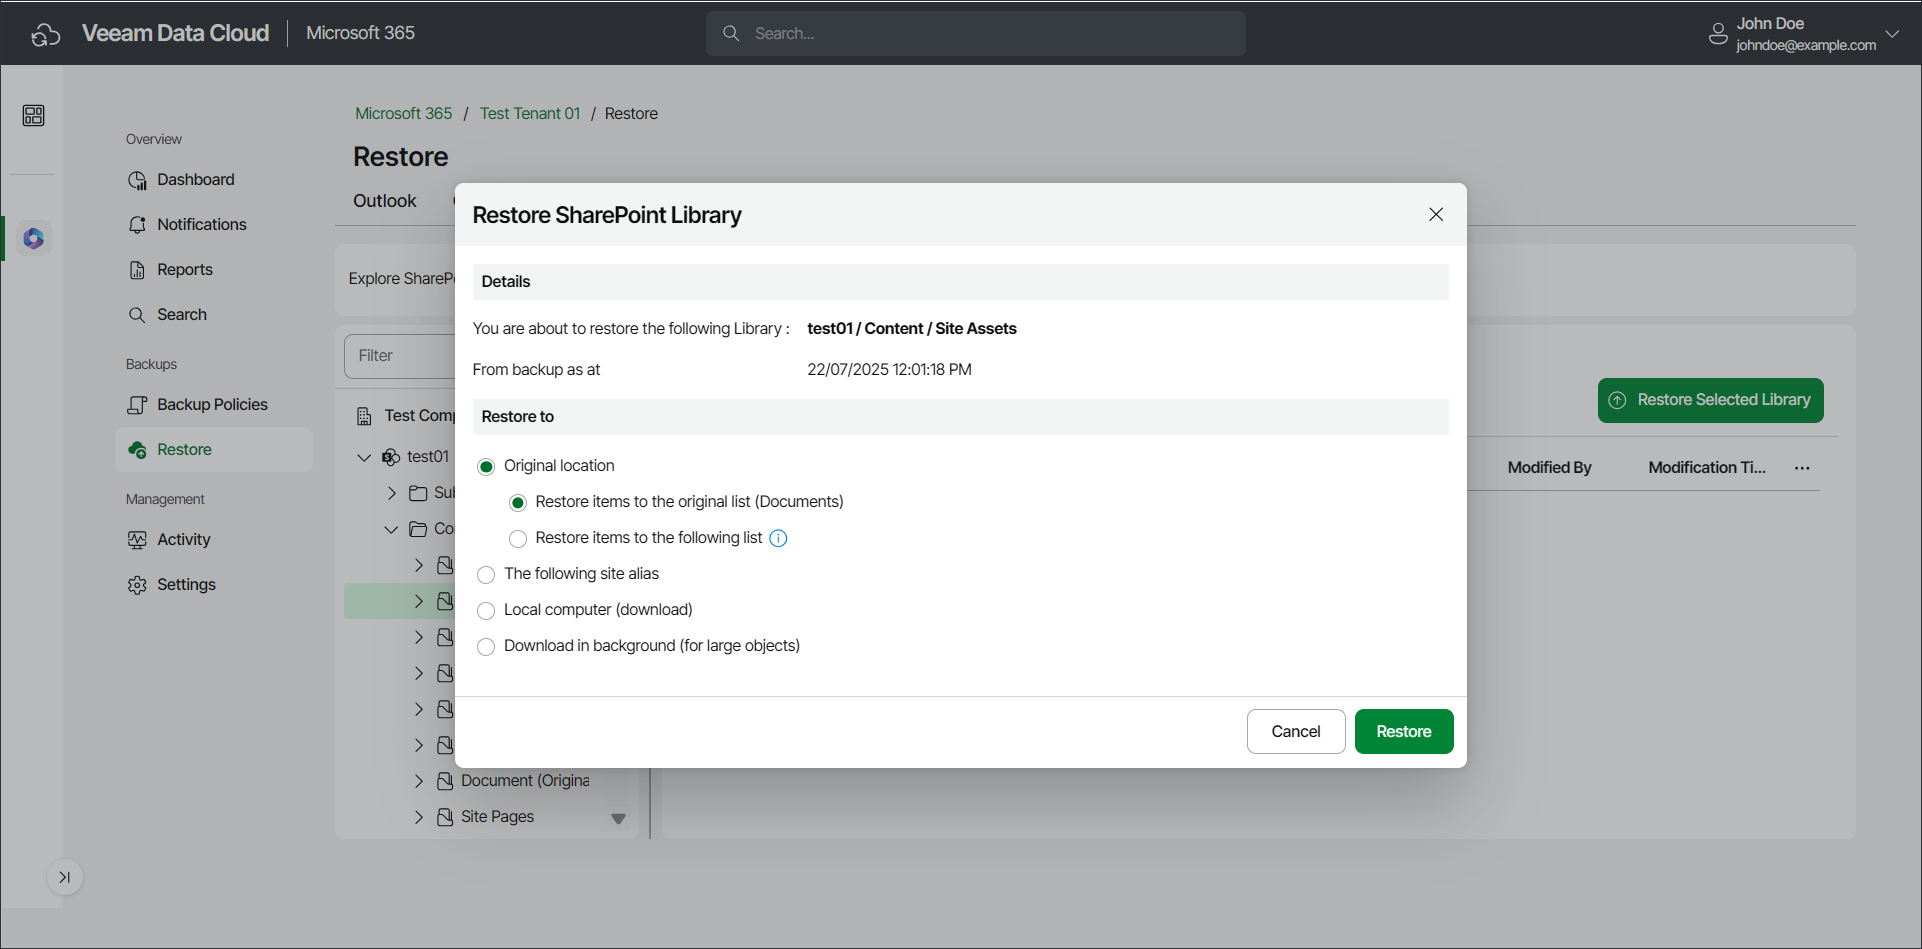The width and height of the screenshot is (1922, 949).
Task: Select the Original location radio button
Action: (x=486, y=467)
